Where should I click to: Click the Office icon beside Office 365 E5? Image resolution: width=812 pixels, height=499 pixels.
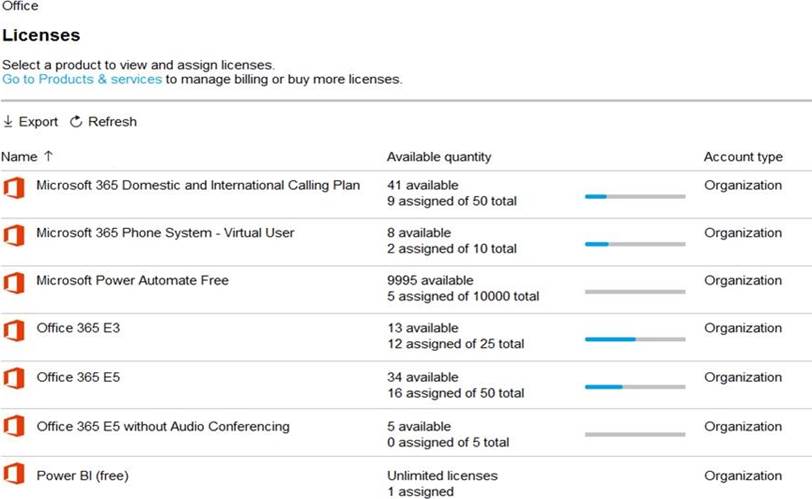pyautogui.click(x=13, y=379)
